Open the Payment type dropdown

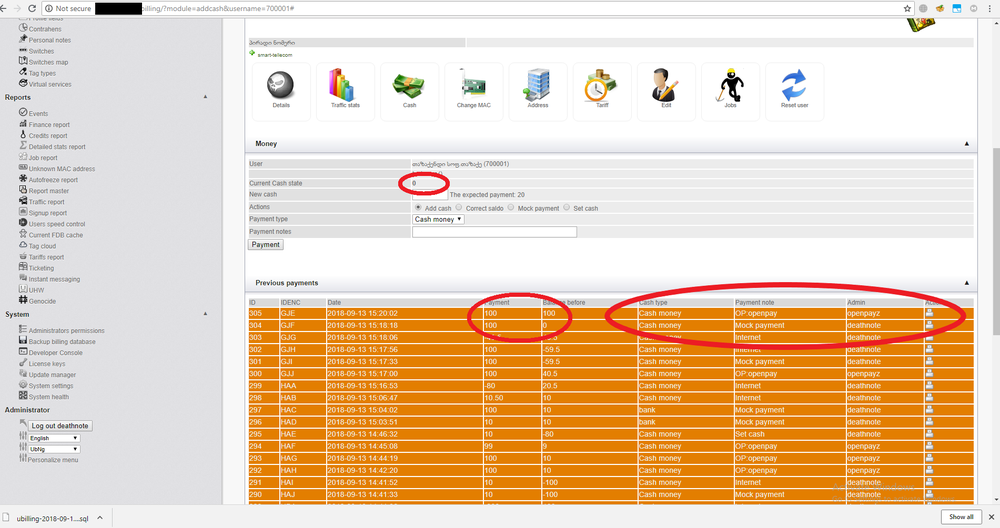coord(439,219)
